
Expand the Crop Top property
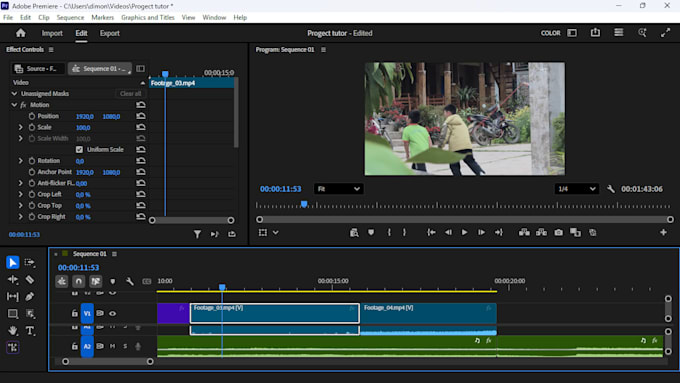[20, 206]
